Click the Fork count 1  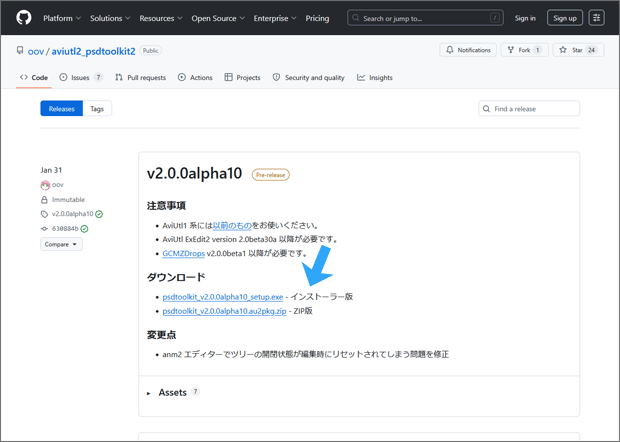pos(537,50)
